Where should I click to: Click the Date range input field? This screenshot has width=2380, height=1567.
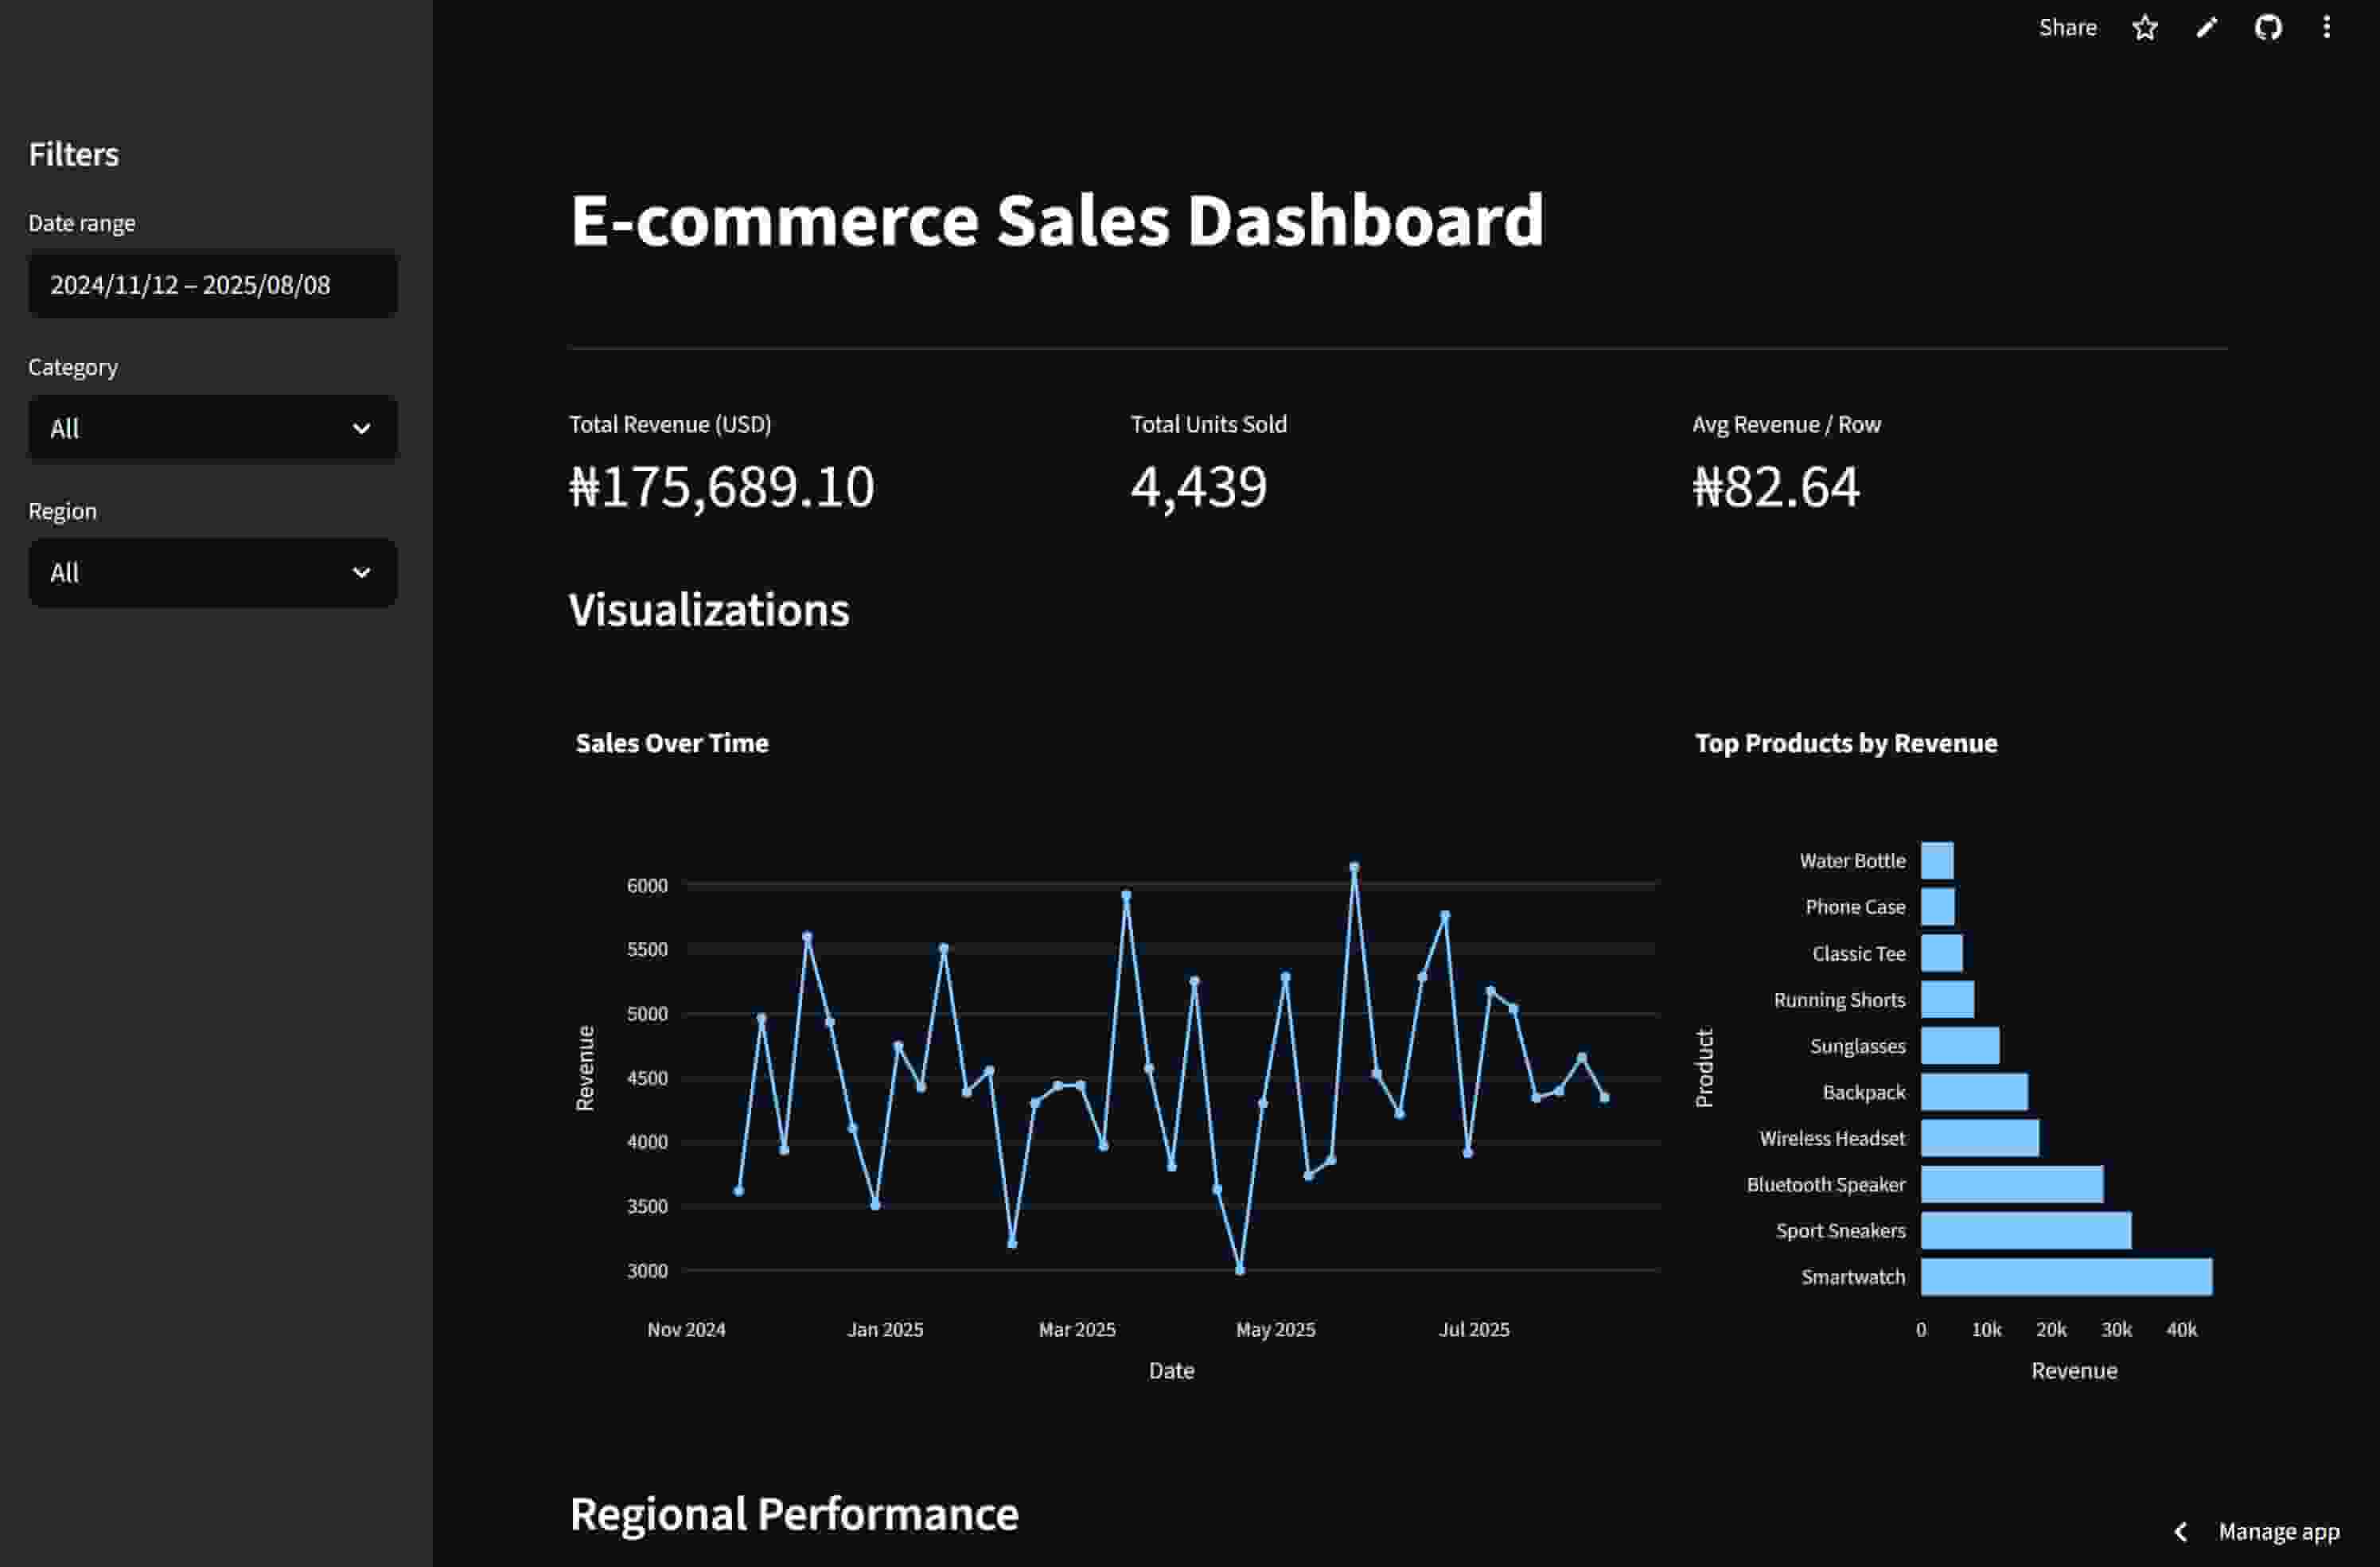point(212,285)
